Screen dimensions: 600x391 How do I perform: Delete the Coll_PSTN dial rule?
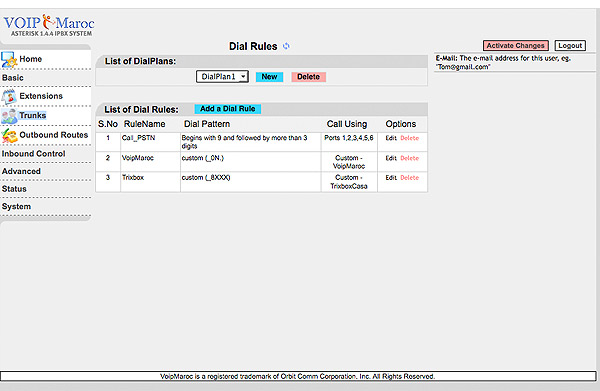tap(409, 138)
